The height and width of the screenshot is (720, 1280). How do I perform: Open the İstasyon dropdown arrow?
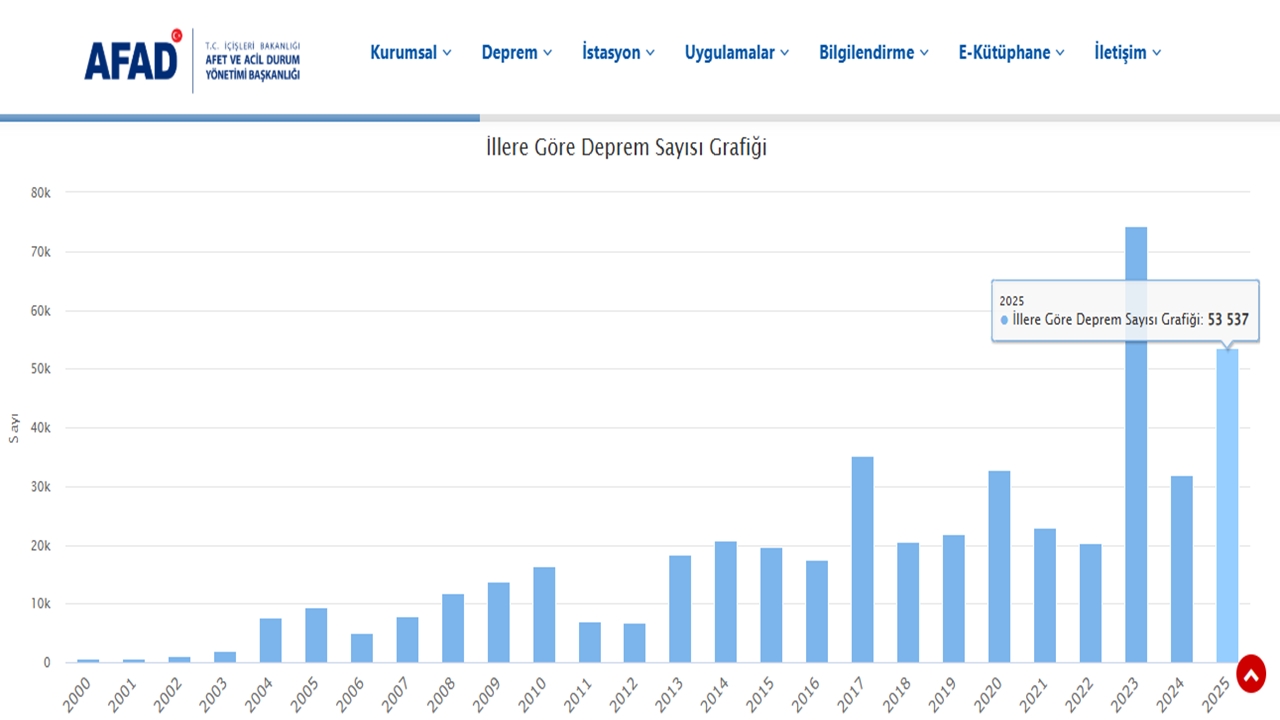[x=650, y=53]
